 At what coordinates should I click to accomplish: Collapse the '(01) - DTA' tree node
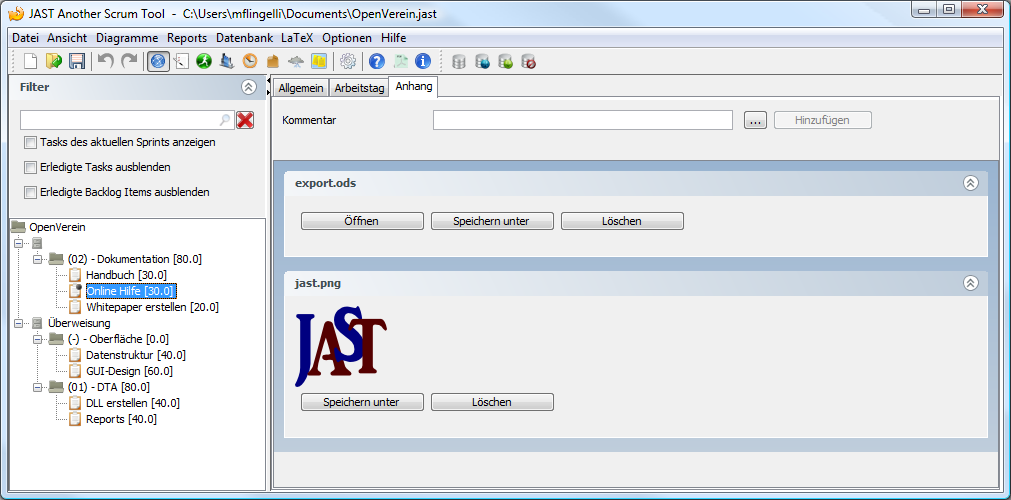click(x=37, y=387)
